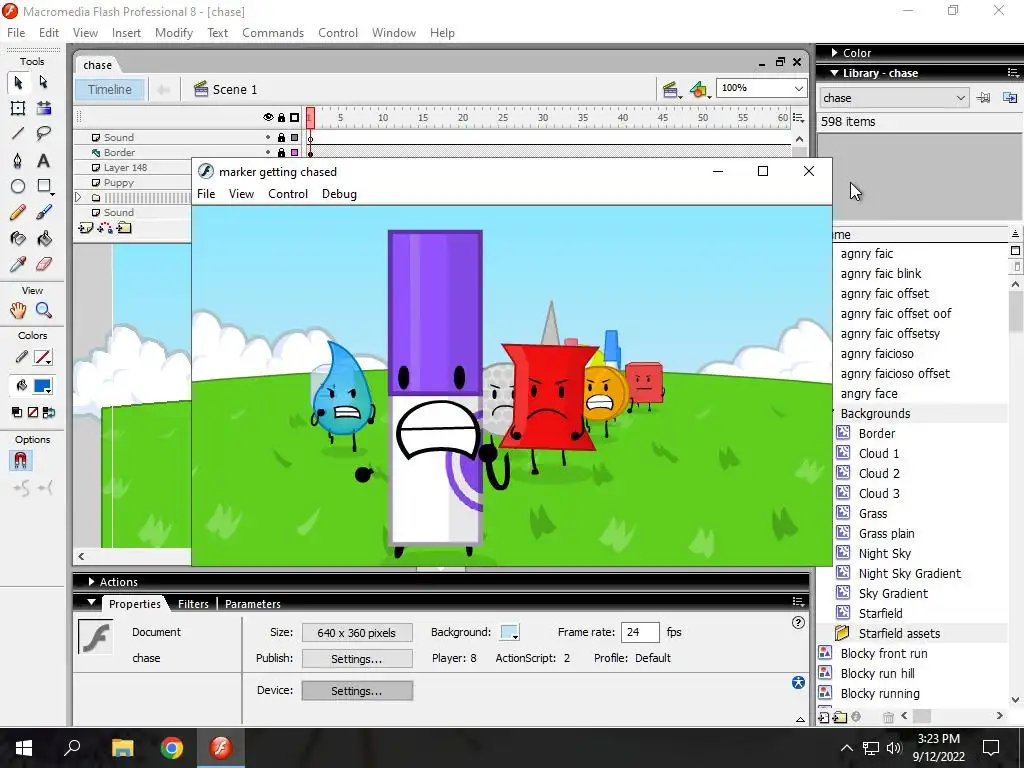Click the Insert Layer Folder icon
Screen dimensions: 1024x768
click(x=124, y=228)
